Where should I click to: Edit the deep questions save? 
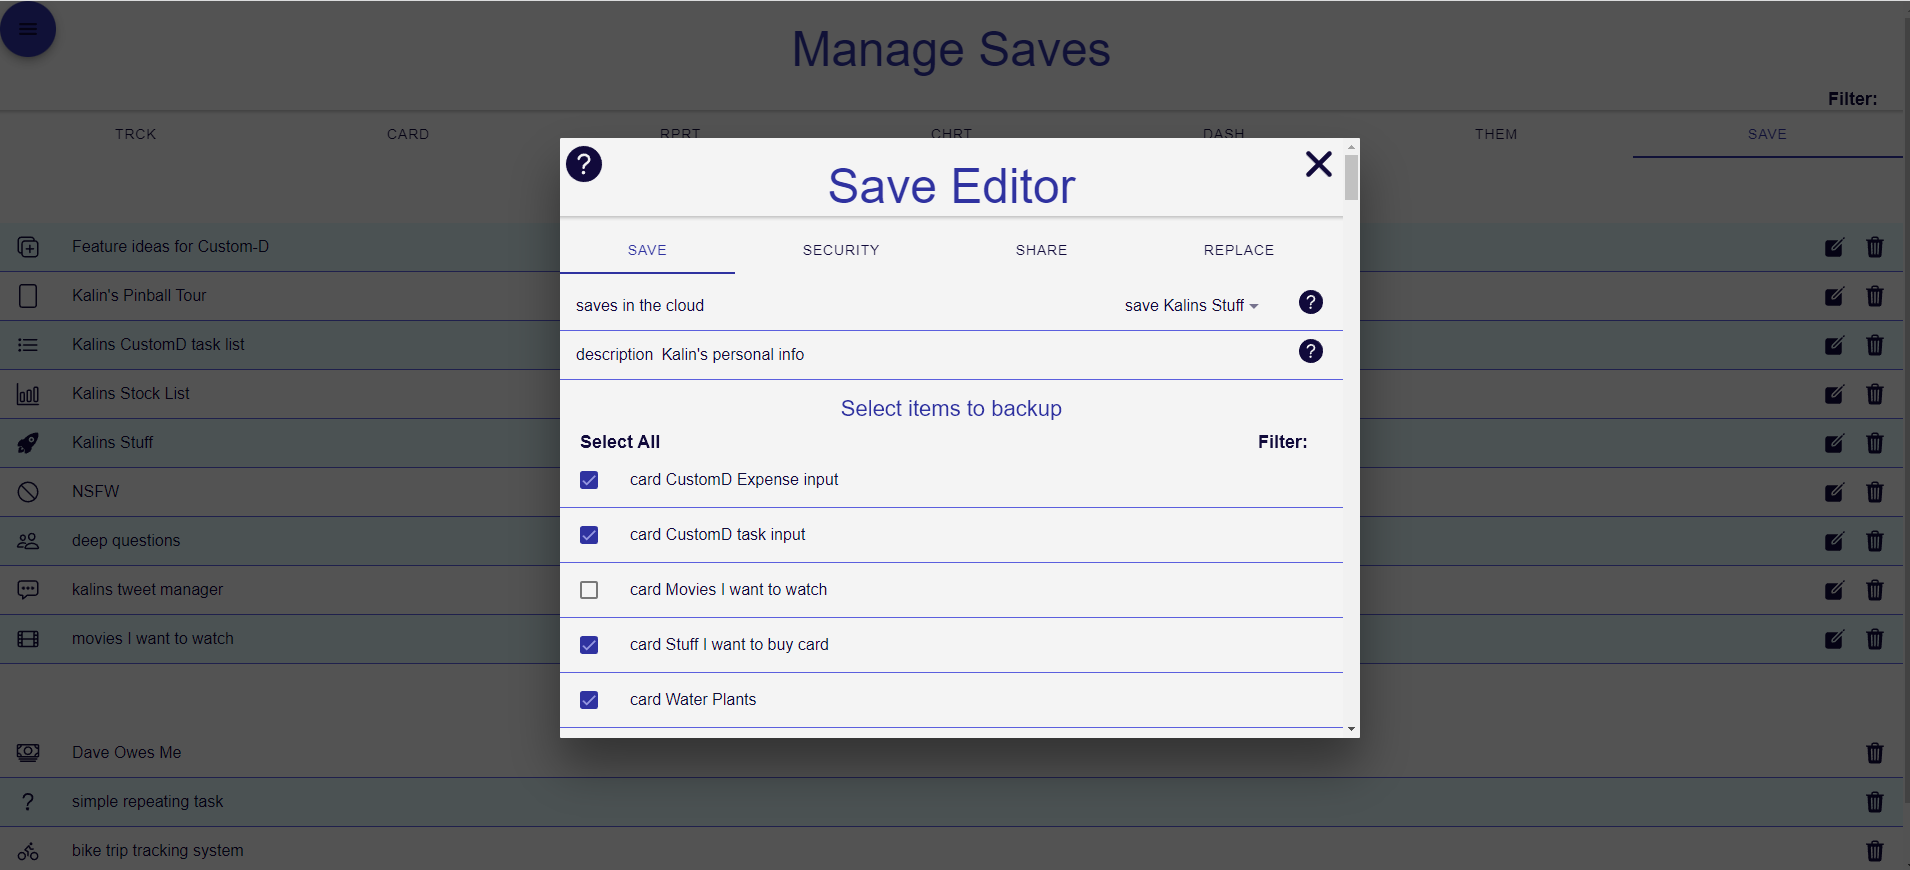[x=1834, y=541]
